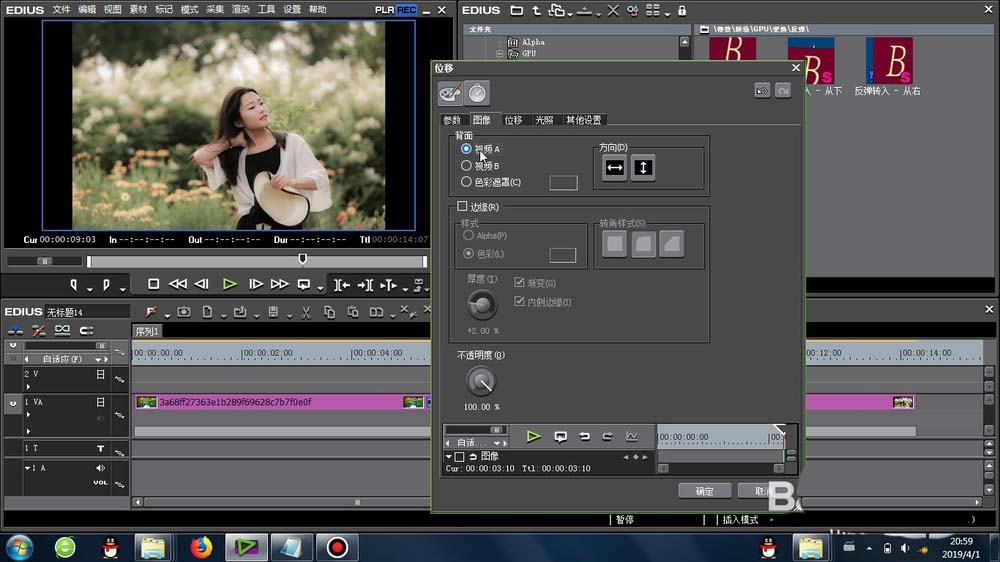
Task: Open the palette presets icon in dialog
Action: (450, 93)
